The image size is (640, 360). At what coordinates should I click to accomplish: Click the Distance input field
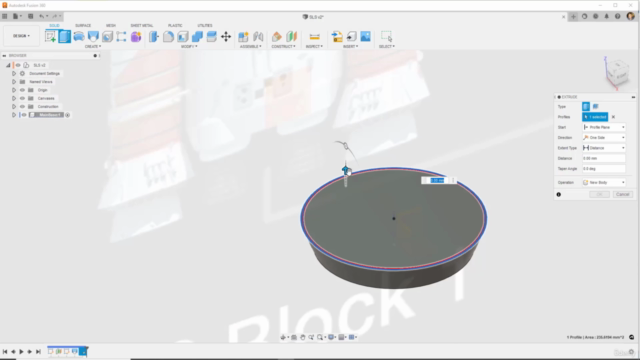point(604,158)
